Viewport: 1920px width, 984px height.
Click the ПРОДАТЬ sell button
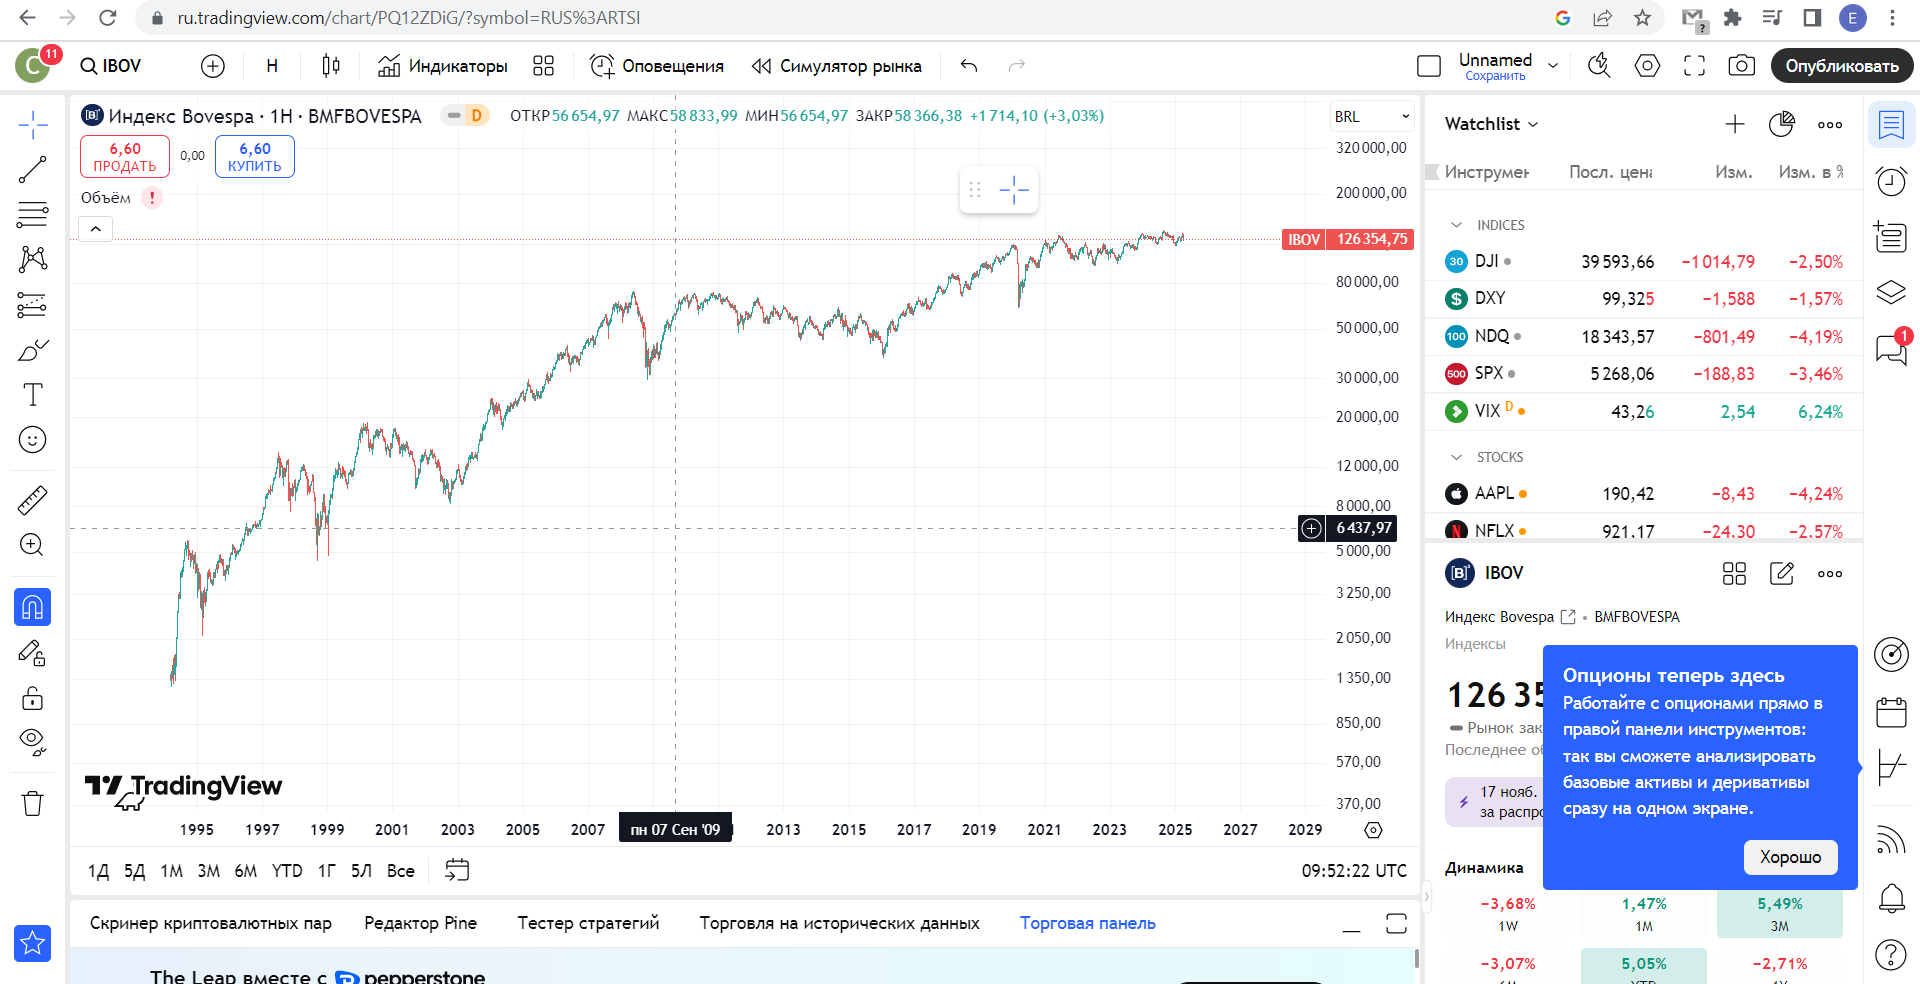click(125, 157)
